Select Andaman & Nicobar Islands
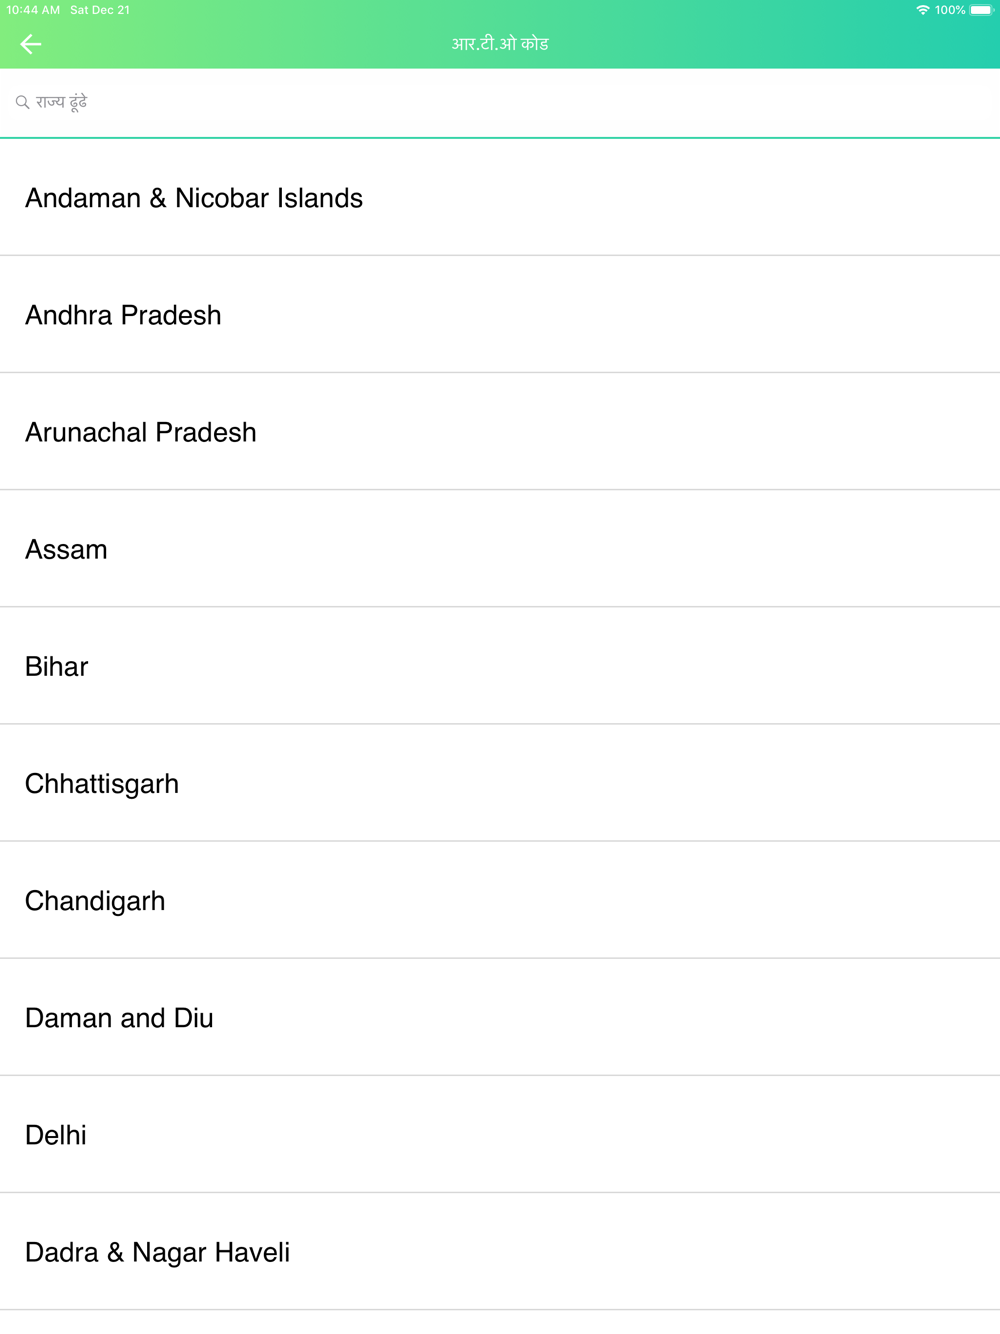Viewport: 1000px width, 1334px height. coord(500,198)
